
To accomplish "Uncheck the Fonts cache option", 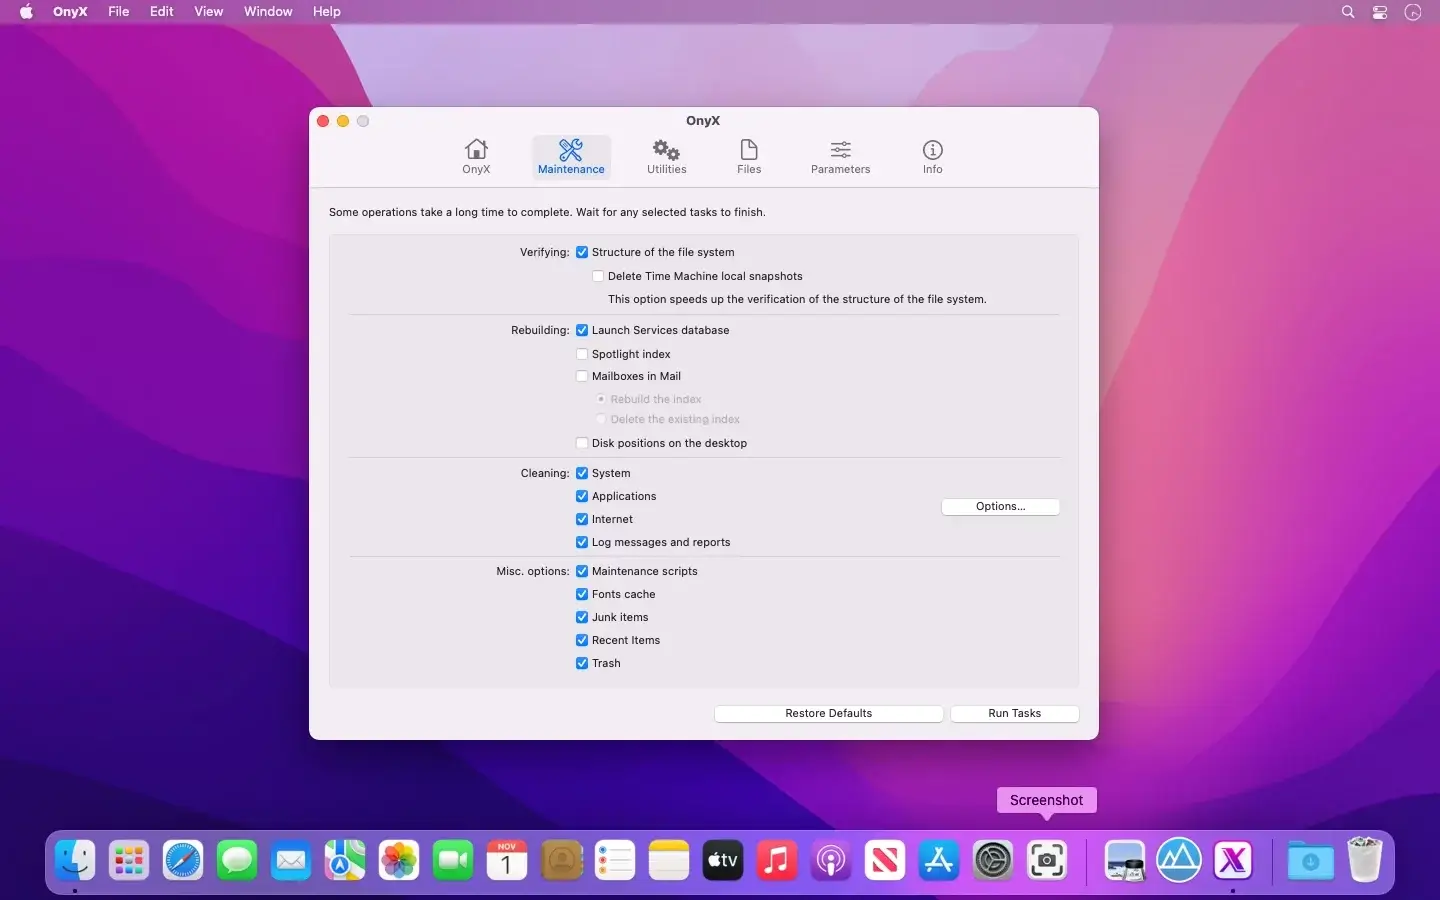I will point(582,594).
